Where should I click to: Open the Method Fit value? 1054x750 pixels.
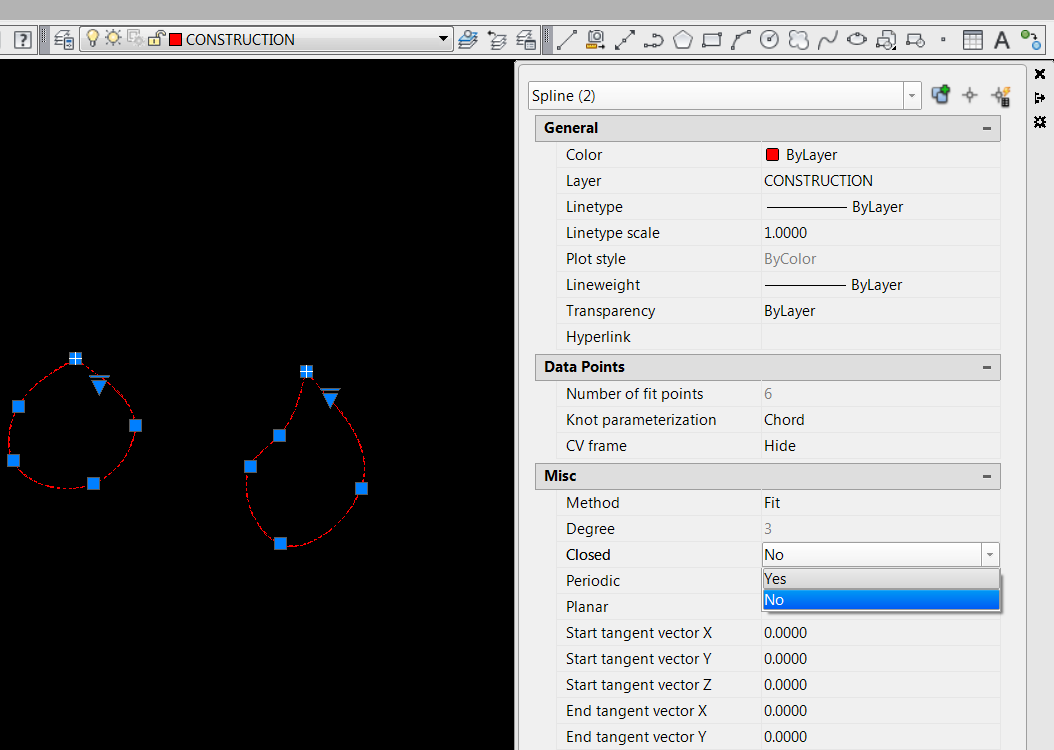click(x=881, y=503)
